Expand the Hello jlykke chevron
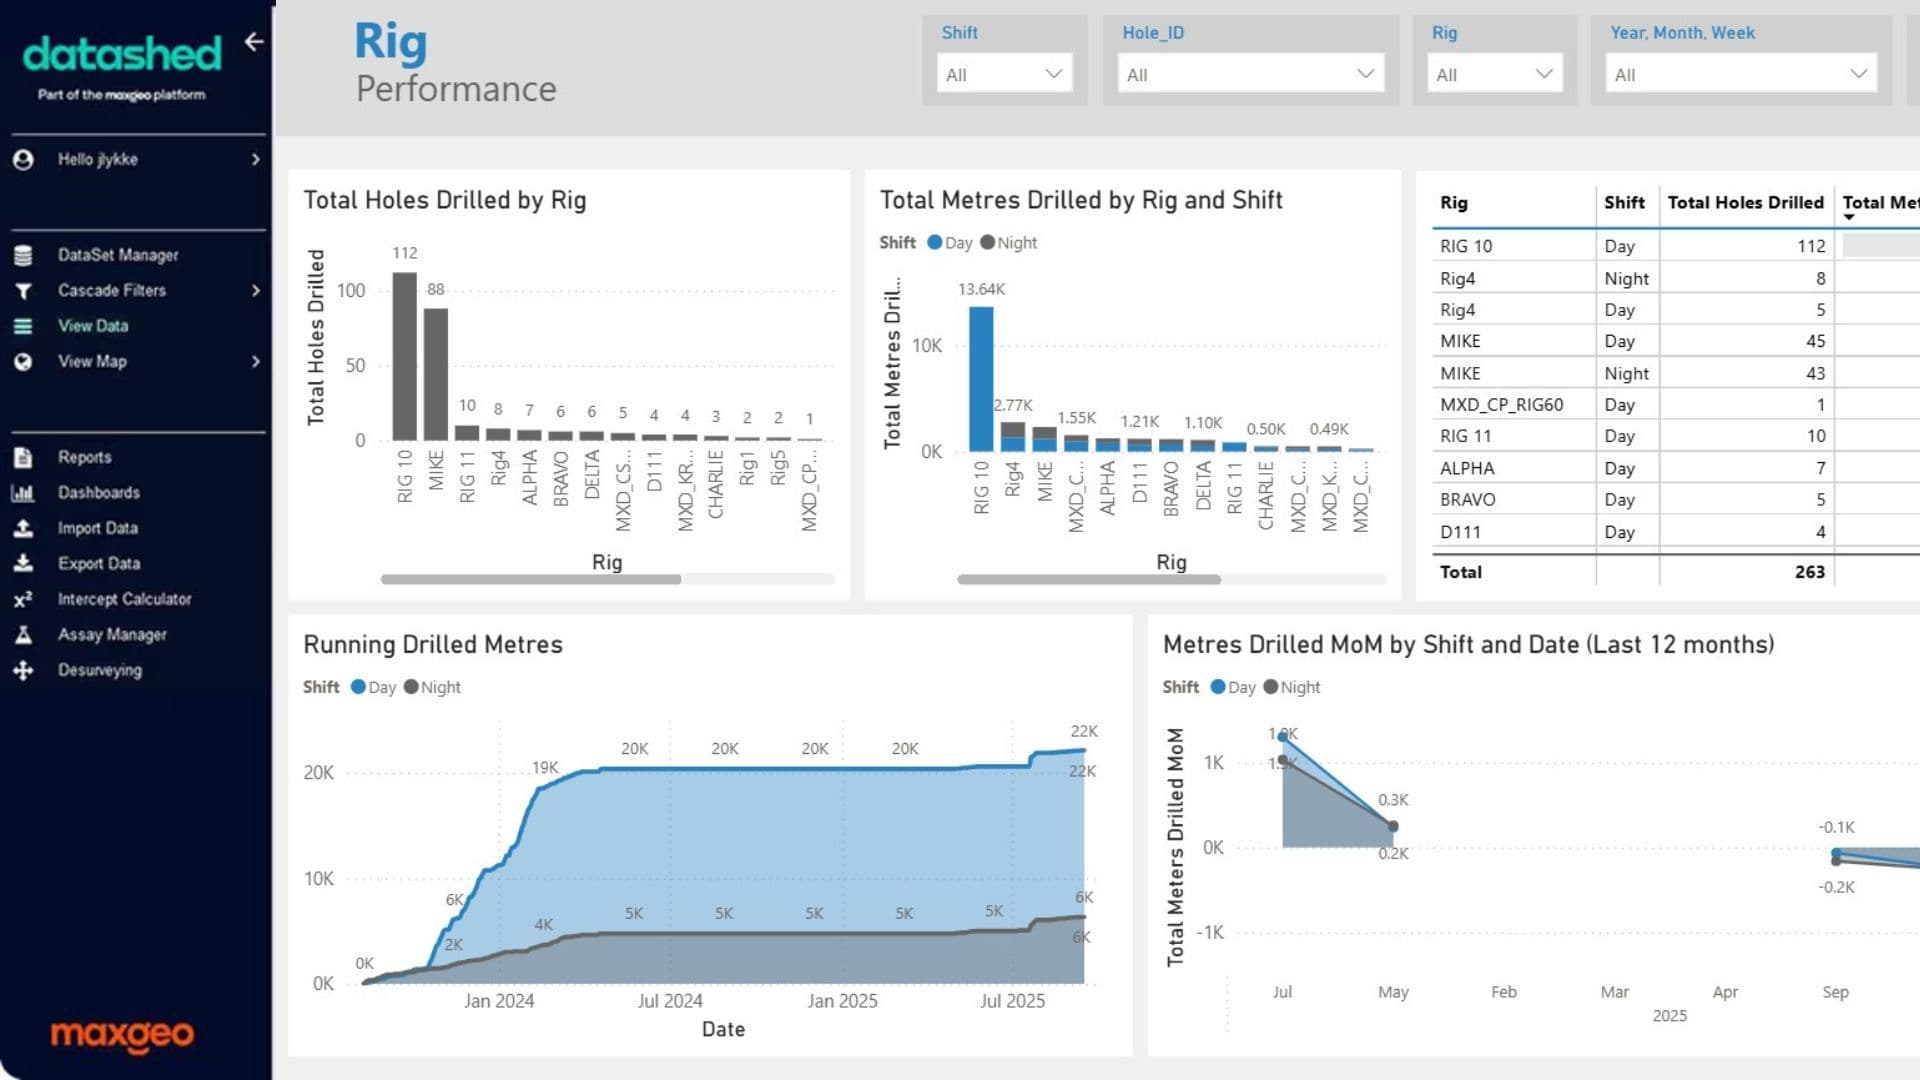This screenshot has height=1080, width=1920. click(x=256, y=160)
